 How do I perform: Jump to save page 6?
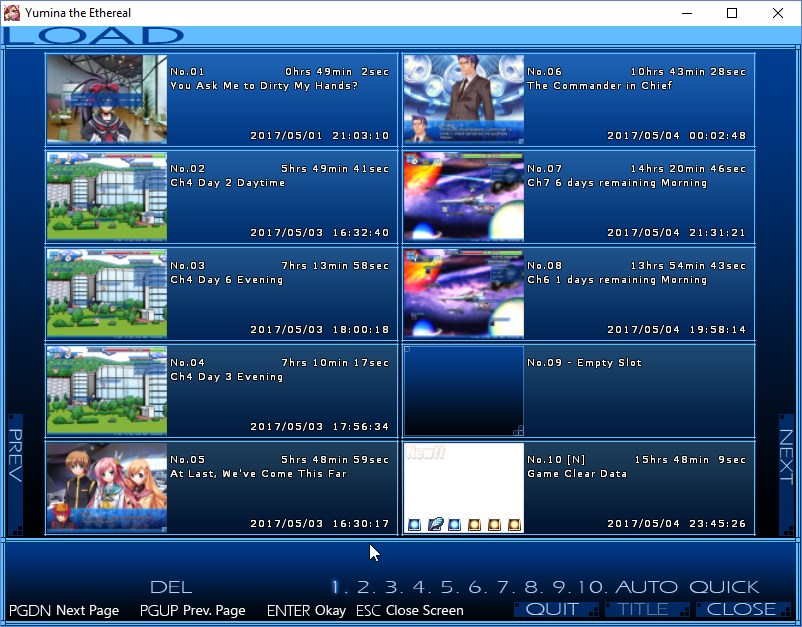click(477, 587)
